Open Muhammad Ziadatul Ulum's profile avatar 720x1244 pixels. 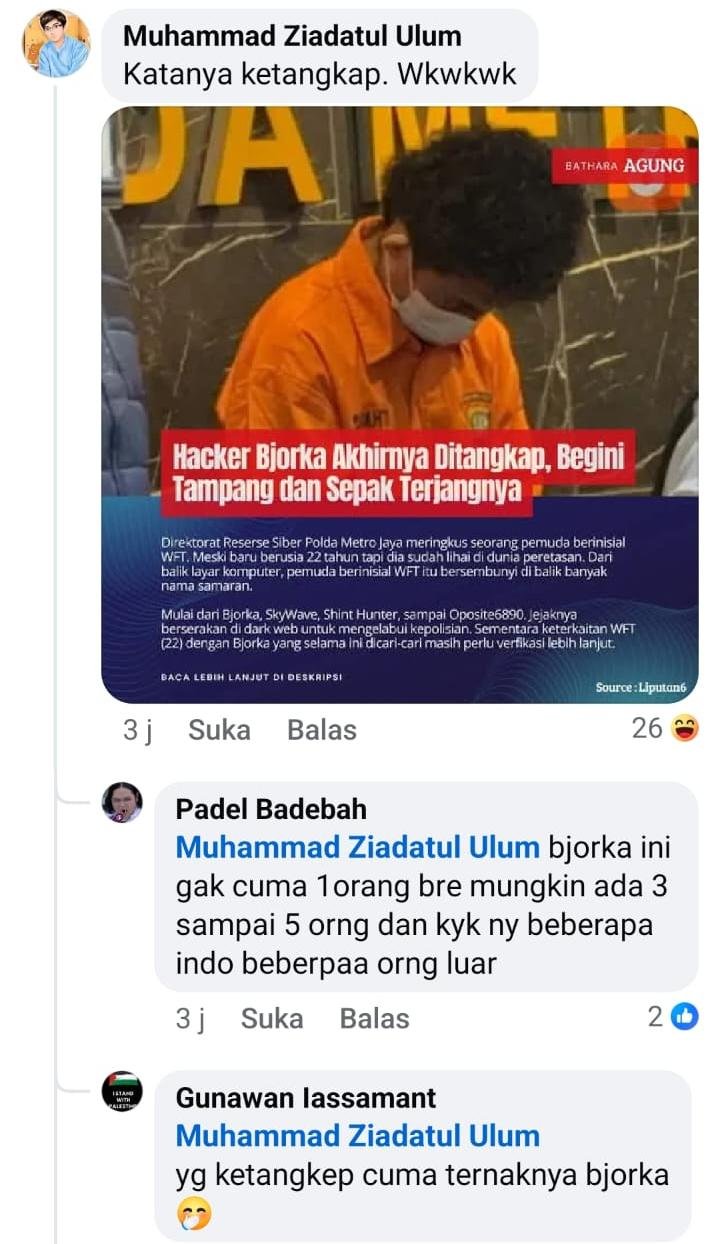coord(56,43)
